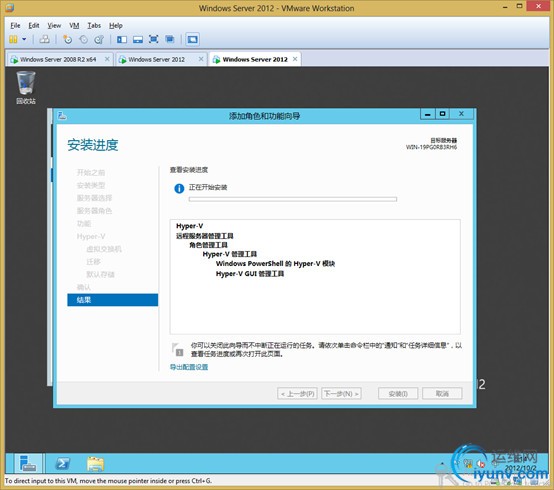Click the 安装类型 step in the sidebar
The image size is (554, 490).
click(91, 185)
